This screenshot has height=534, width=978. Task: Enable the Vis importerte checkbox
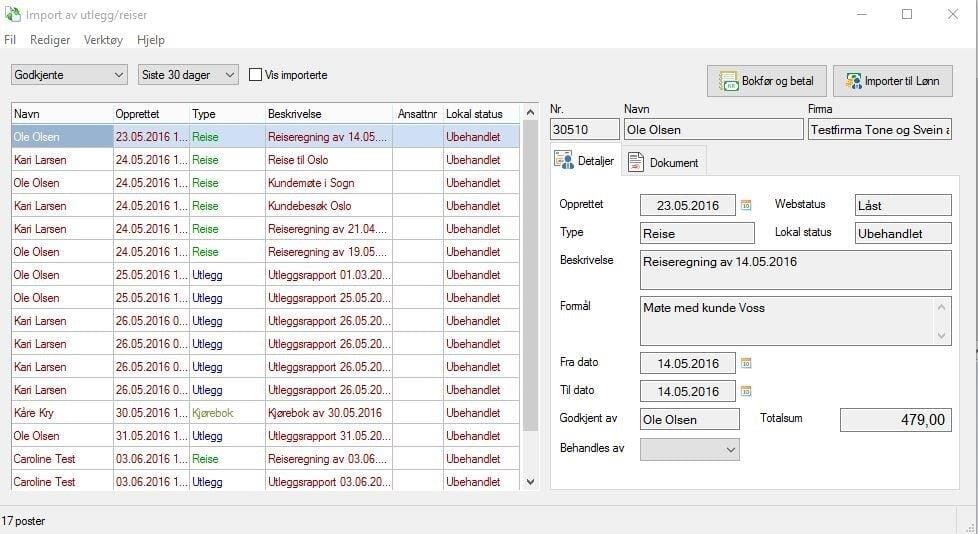click(x=256, y=75)
